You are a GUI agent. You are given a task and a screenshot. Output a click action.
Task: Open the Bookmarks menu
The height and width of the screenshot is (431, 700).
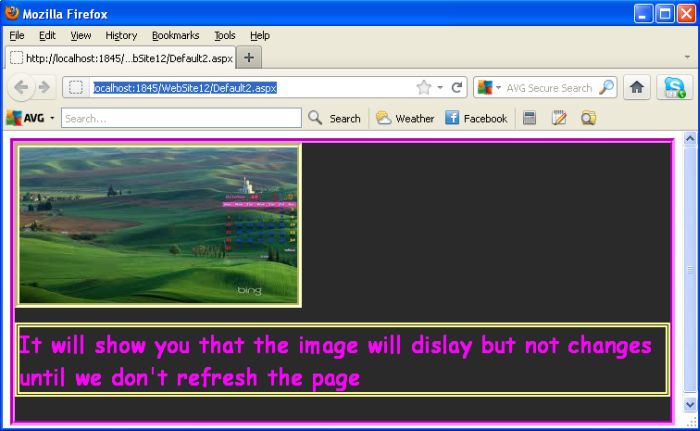coord(175,35)
